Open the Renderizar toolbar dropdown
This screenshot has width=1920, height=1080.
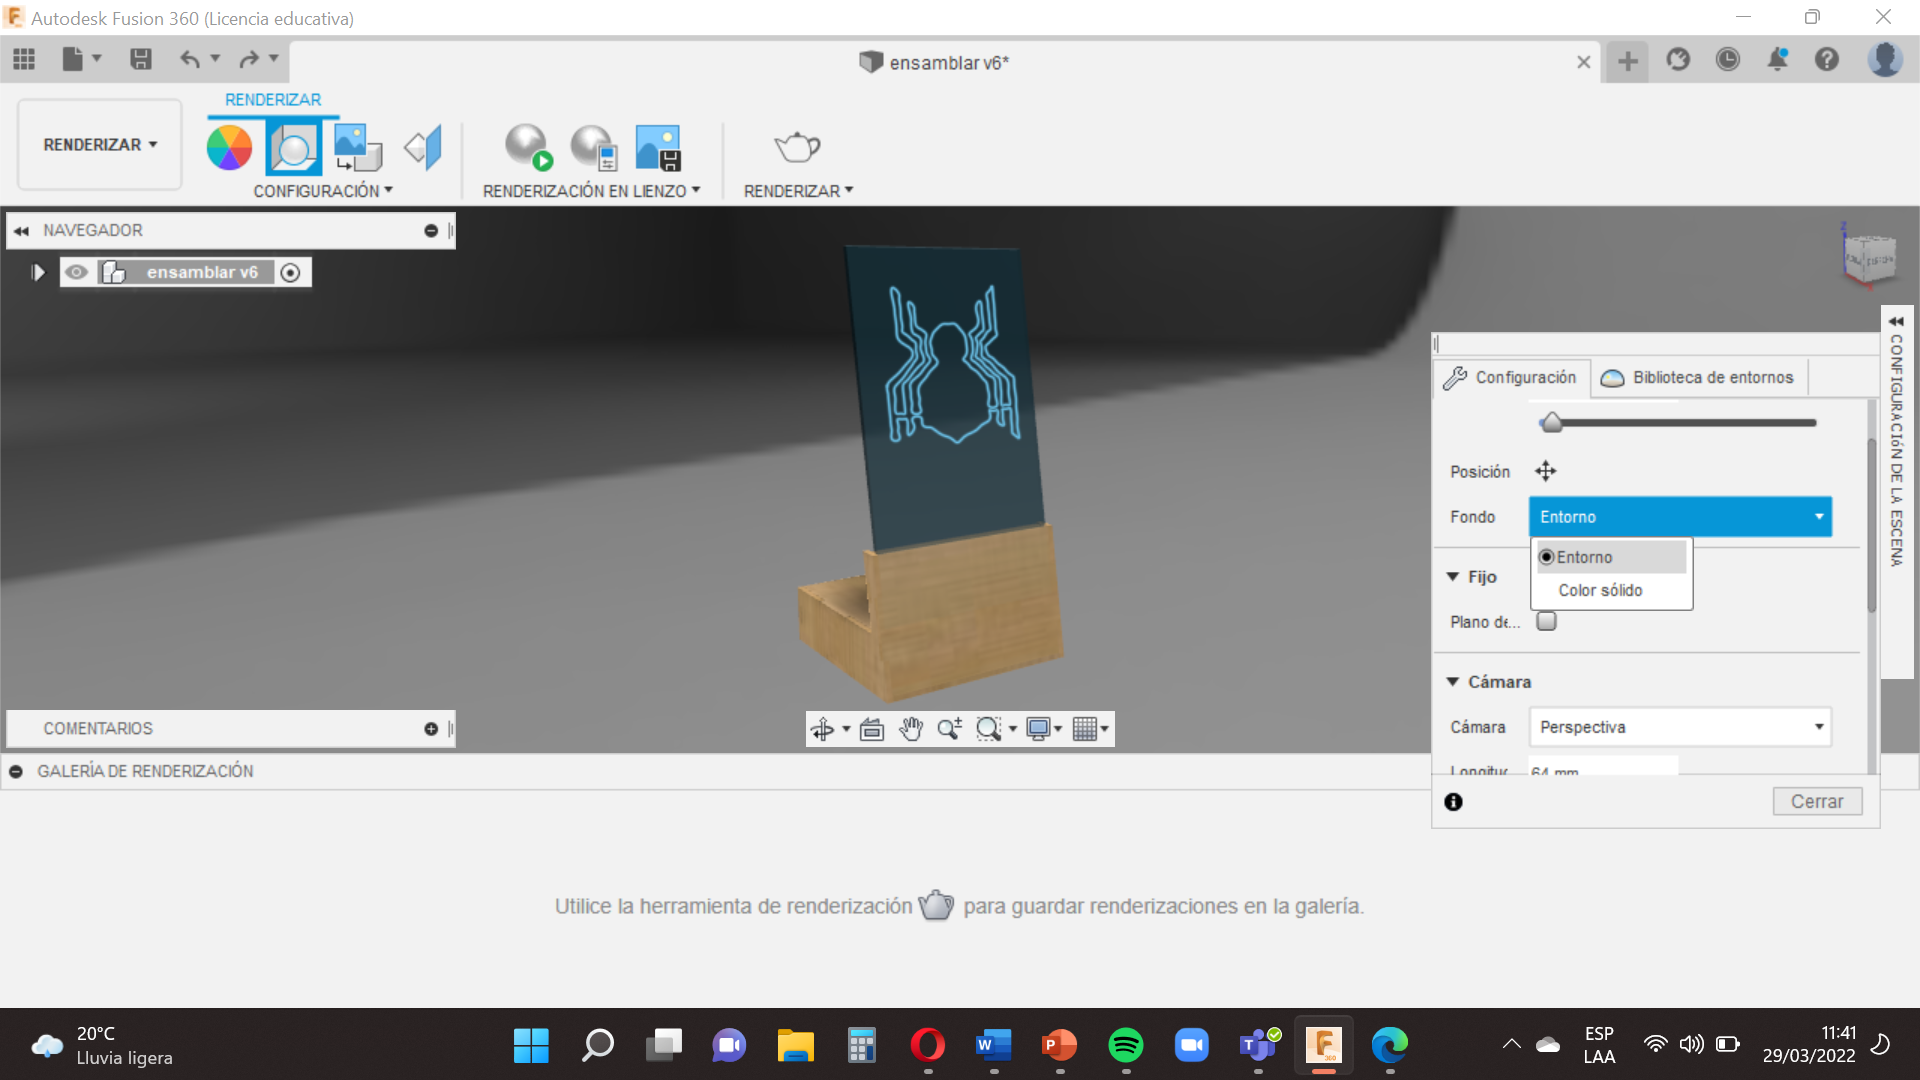(798, 191)
